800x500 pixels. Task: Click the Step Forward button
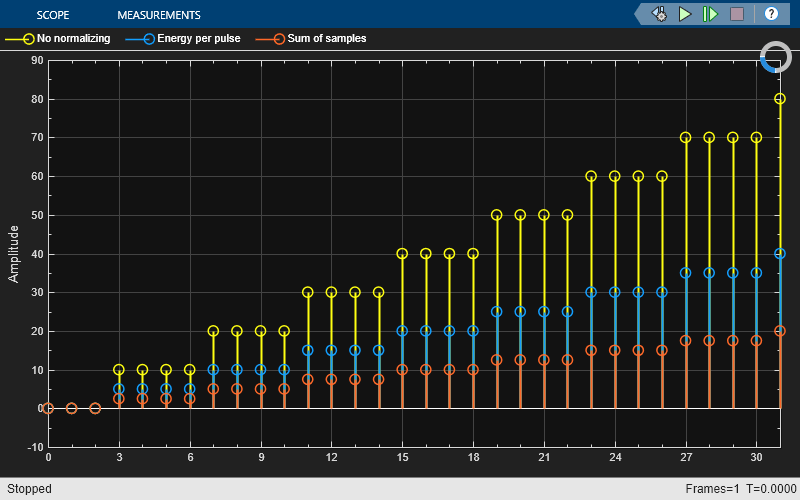[x=711, y=14]
